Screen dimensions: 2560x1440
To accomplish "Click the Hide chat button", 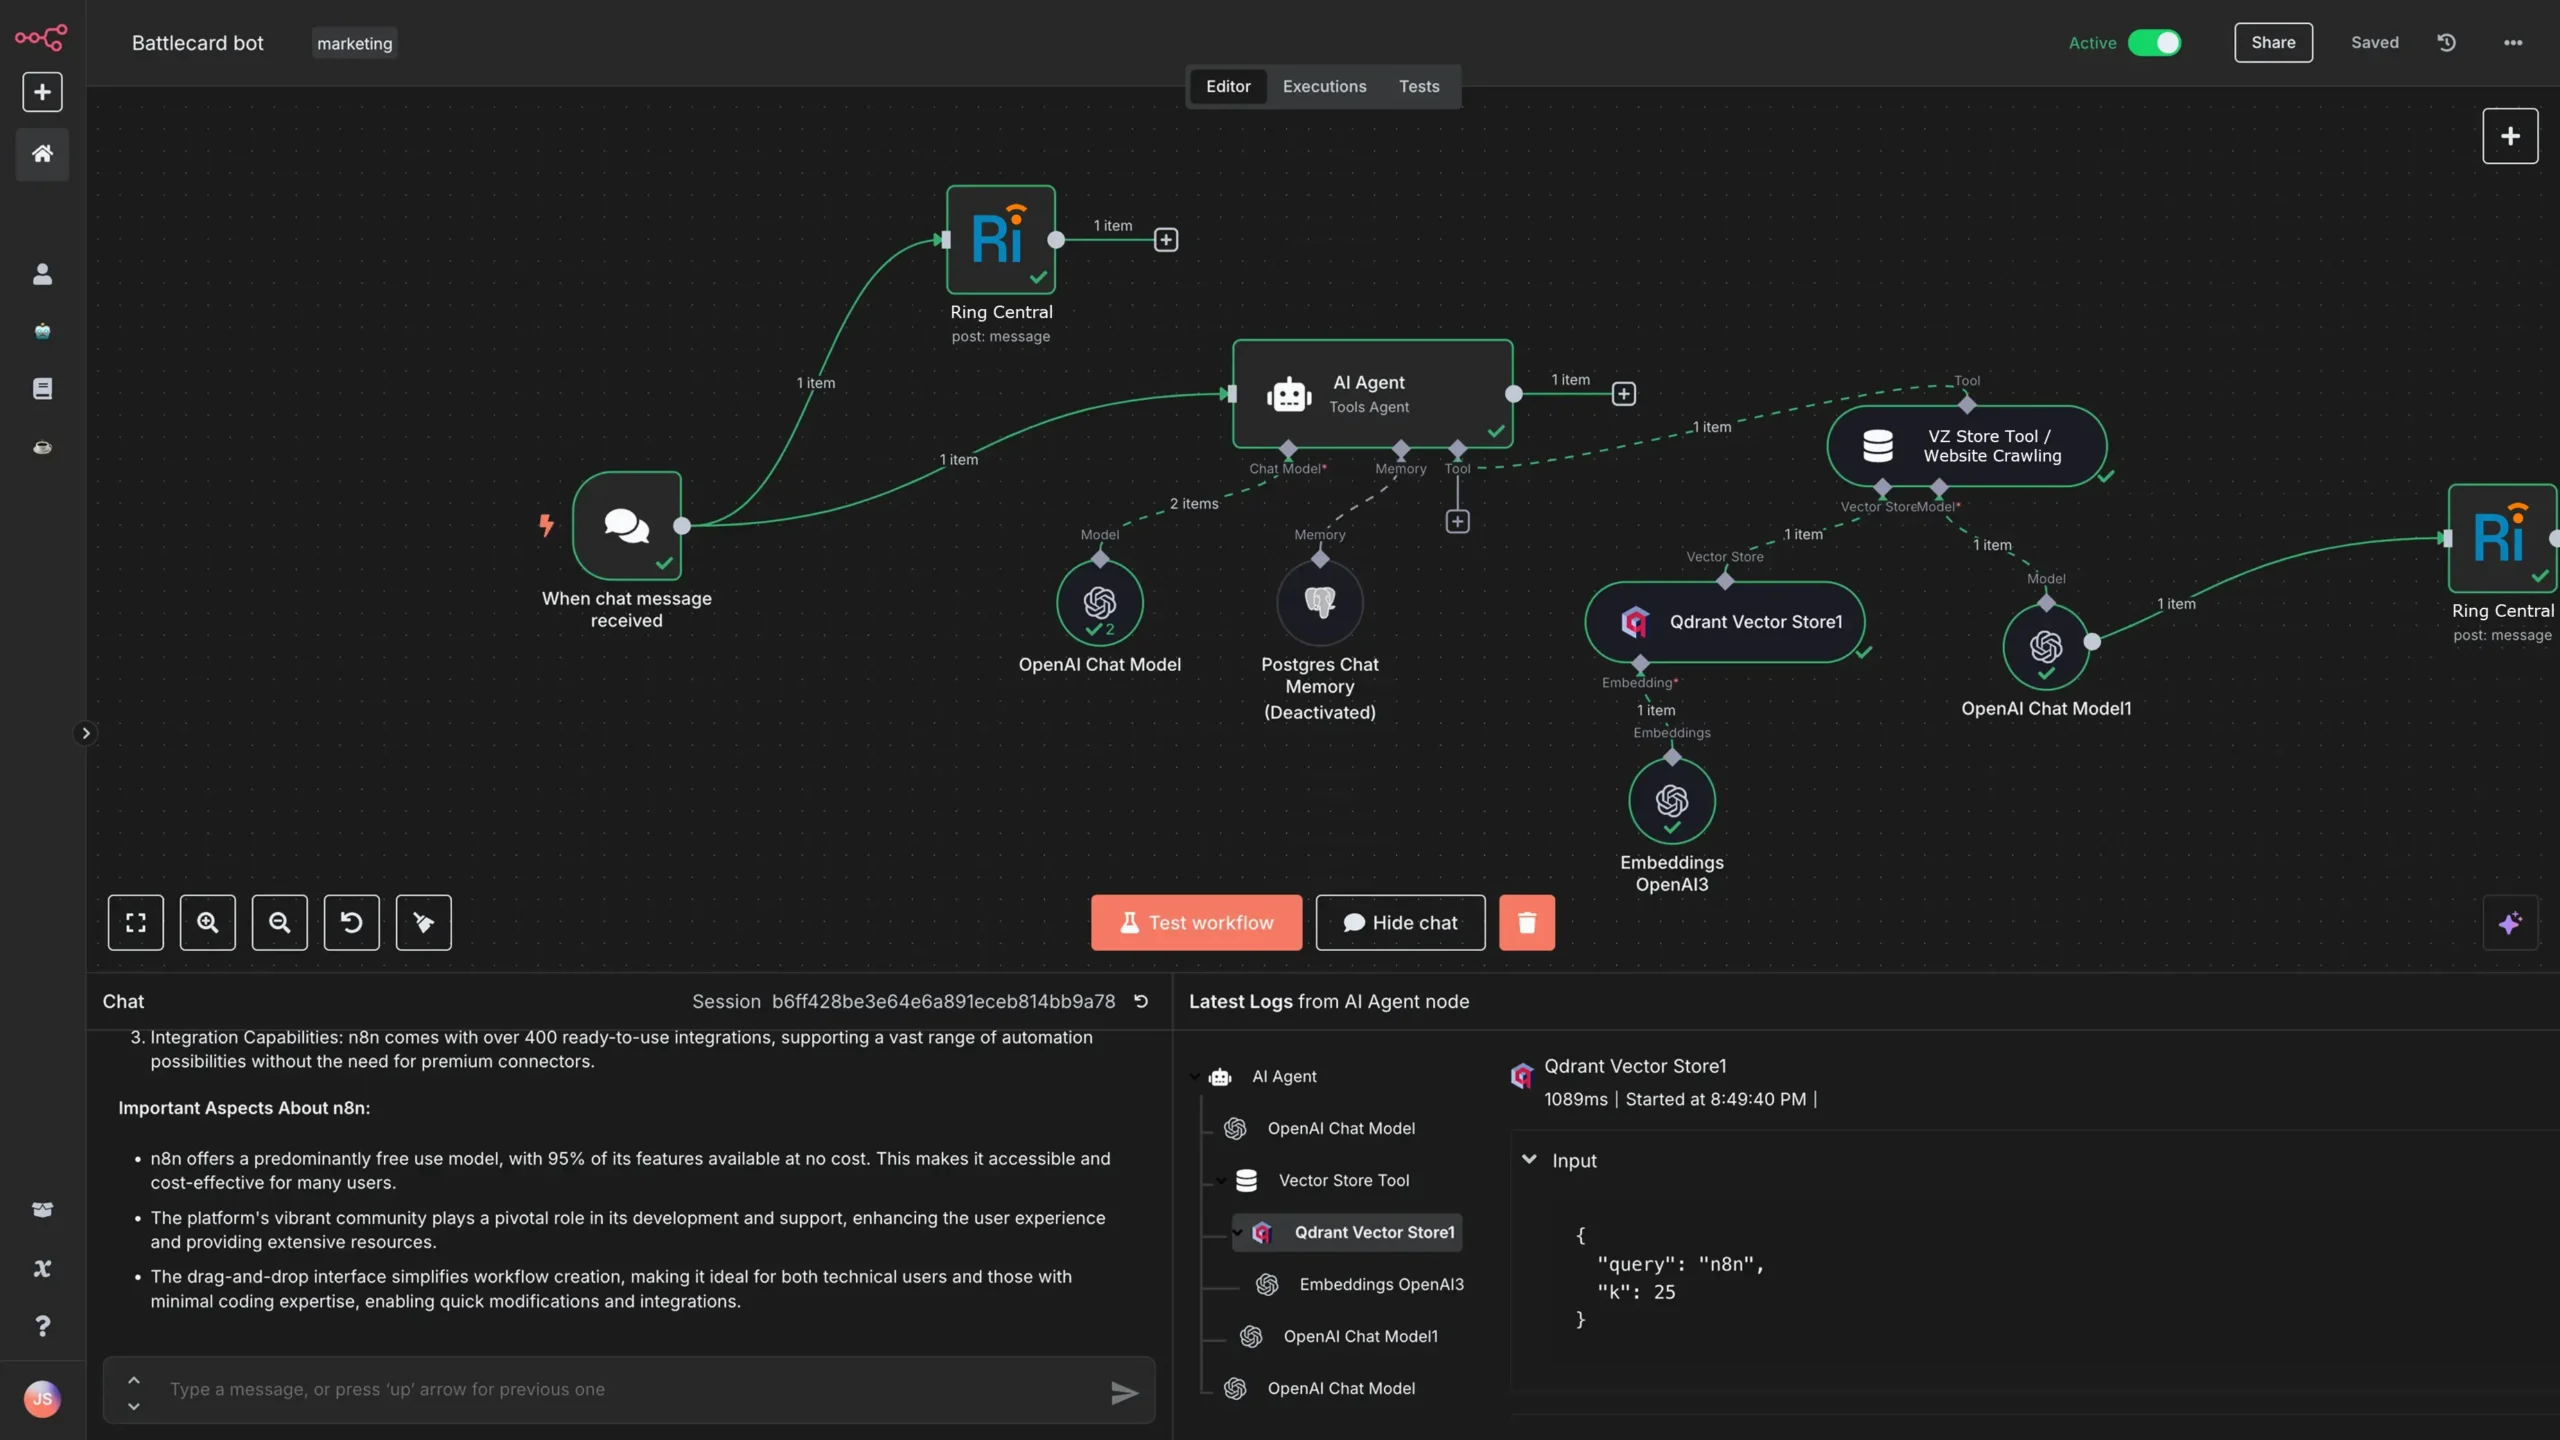I will [x=1400, y=922].
